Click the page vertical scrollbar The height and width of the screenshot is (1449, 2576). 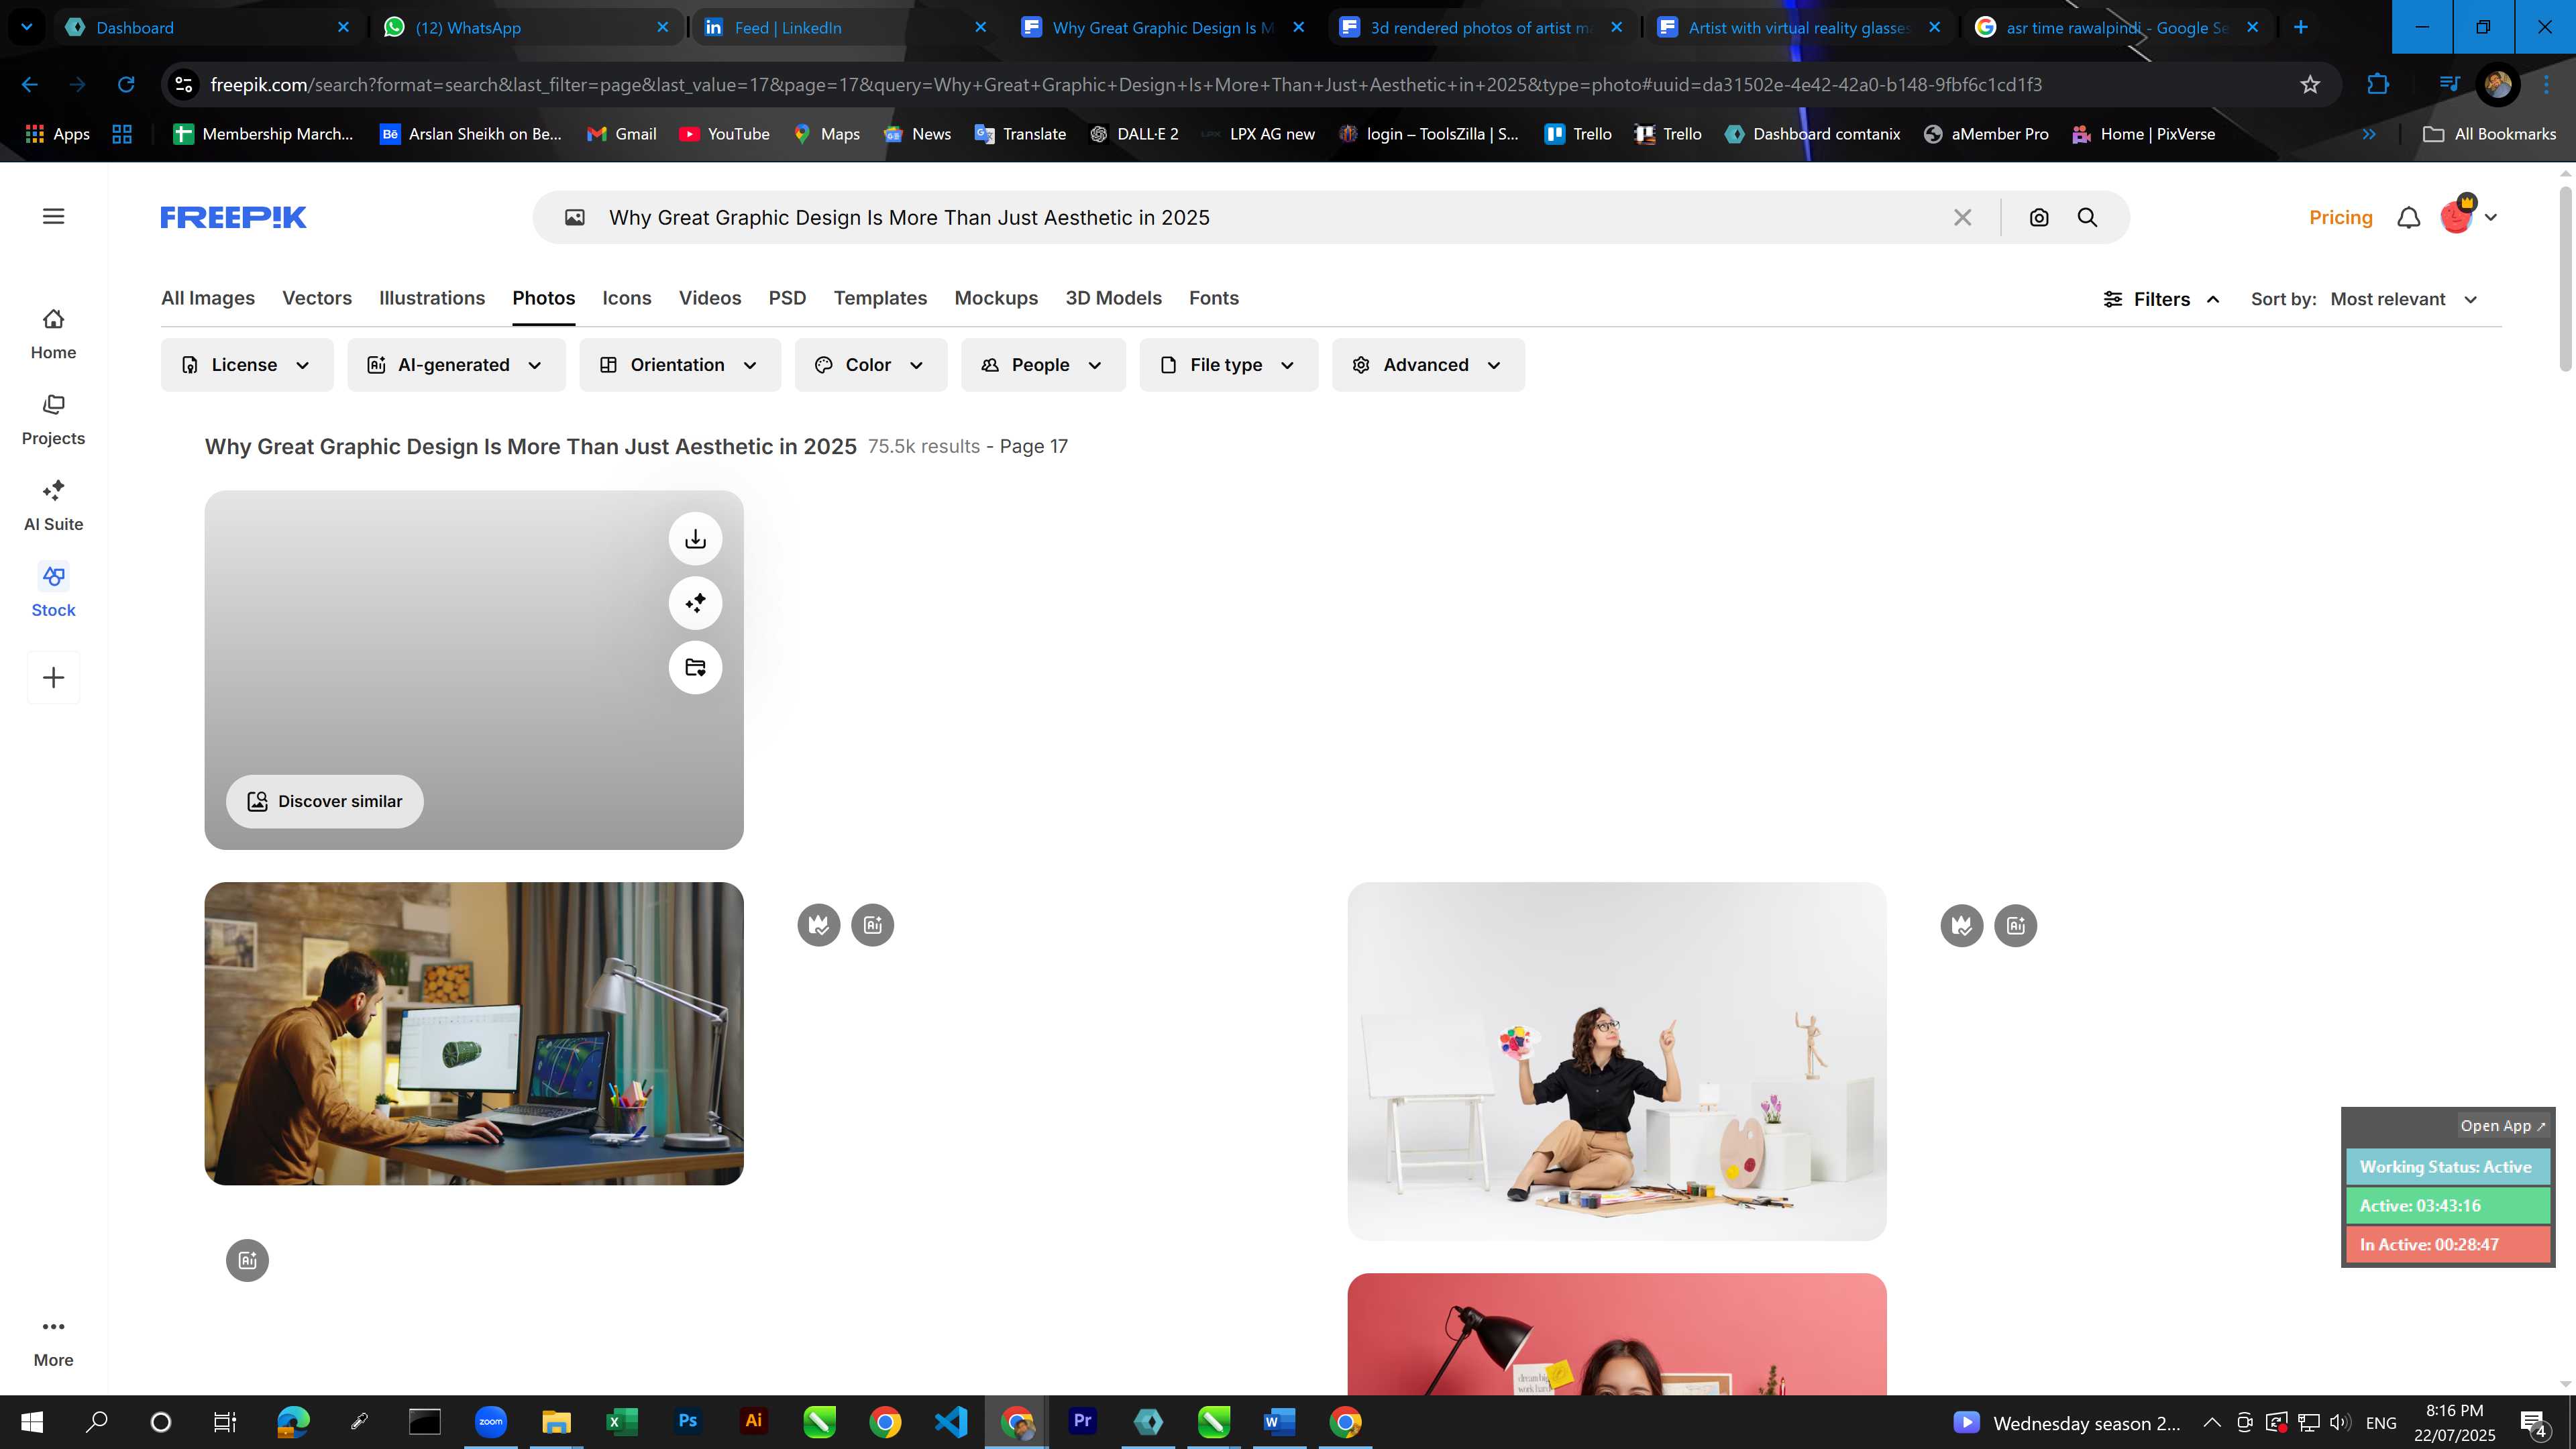(2566, 280)
